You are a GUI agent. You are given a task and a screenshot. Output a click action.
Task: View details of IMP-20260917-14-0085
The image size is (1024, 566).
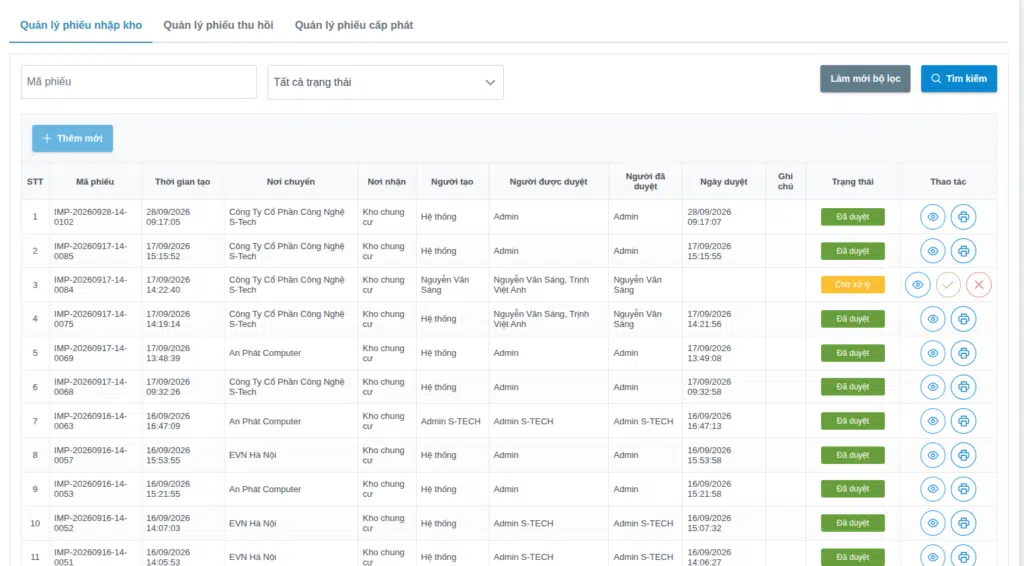933,251
